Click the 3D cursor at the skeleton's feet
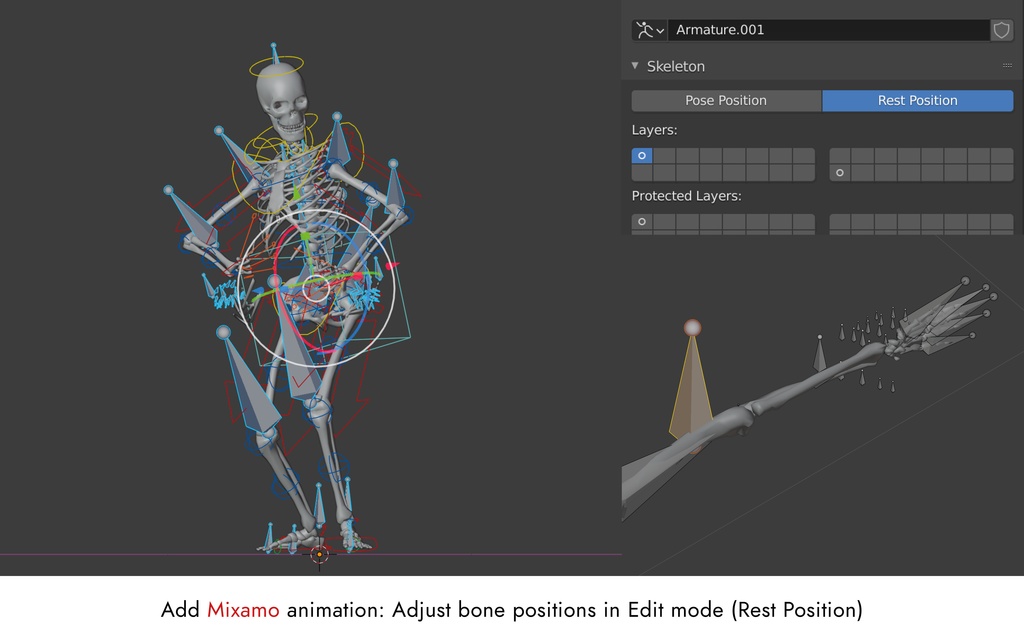The width and height of the screenshot is (1024, 640). 319,555
